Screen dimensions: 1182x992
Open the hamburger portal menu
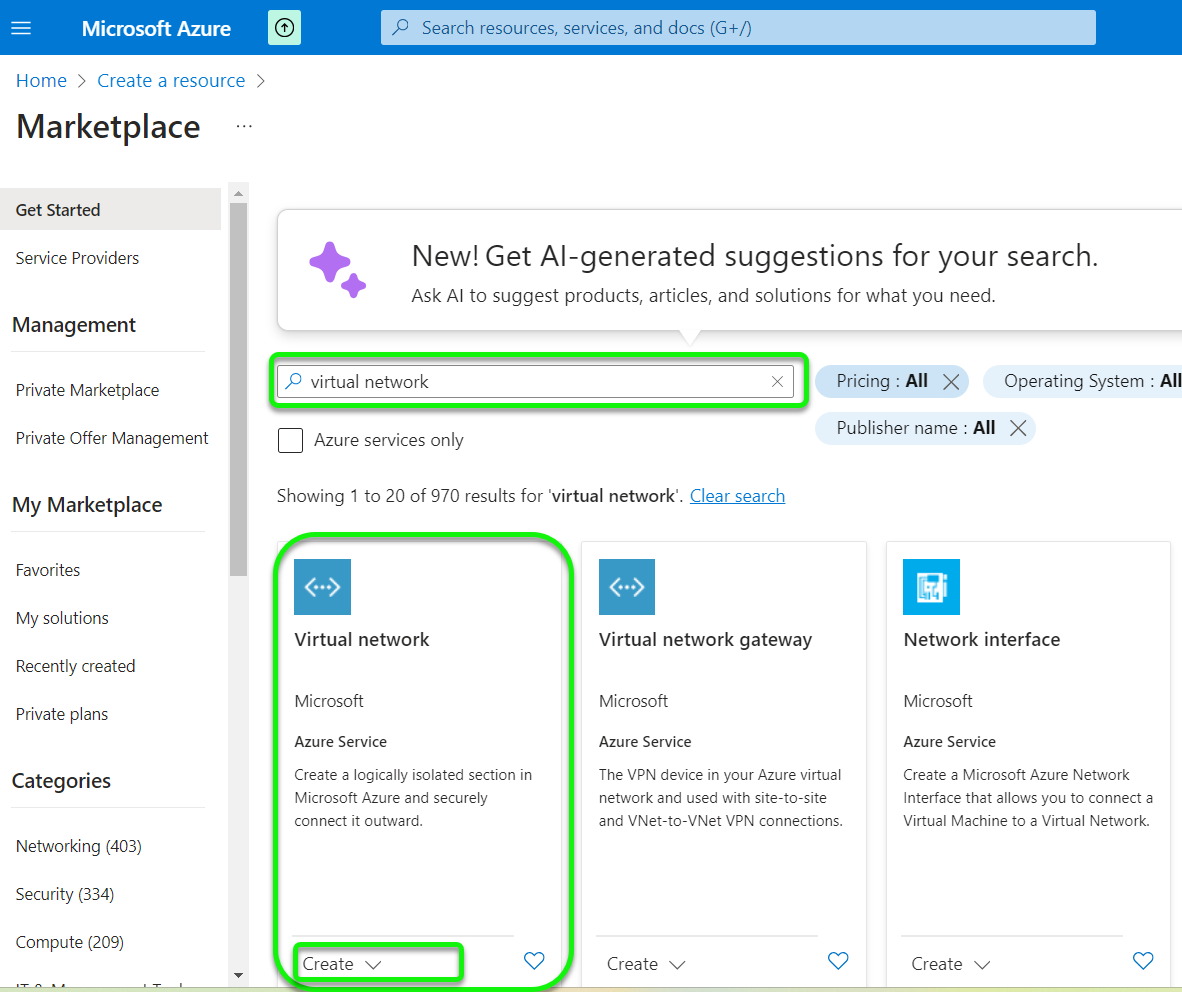point(21,28)
